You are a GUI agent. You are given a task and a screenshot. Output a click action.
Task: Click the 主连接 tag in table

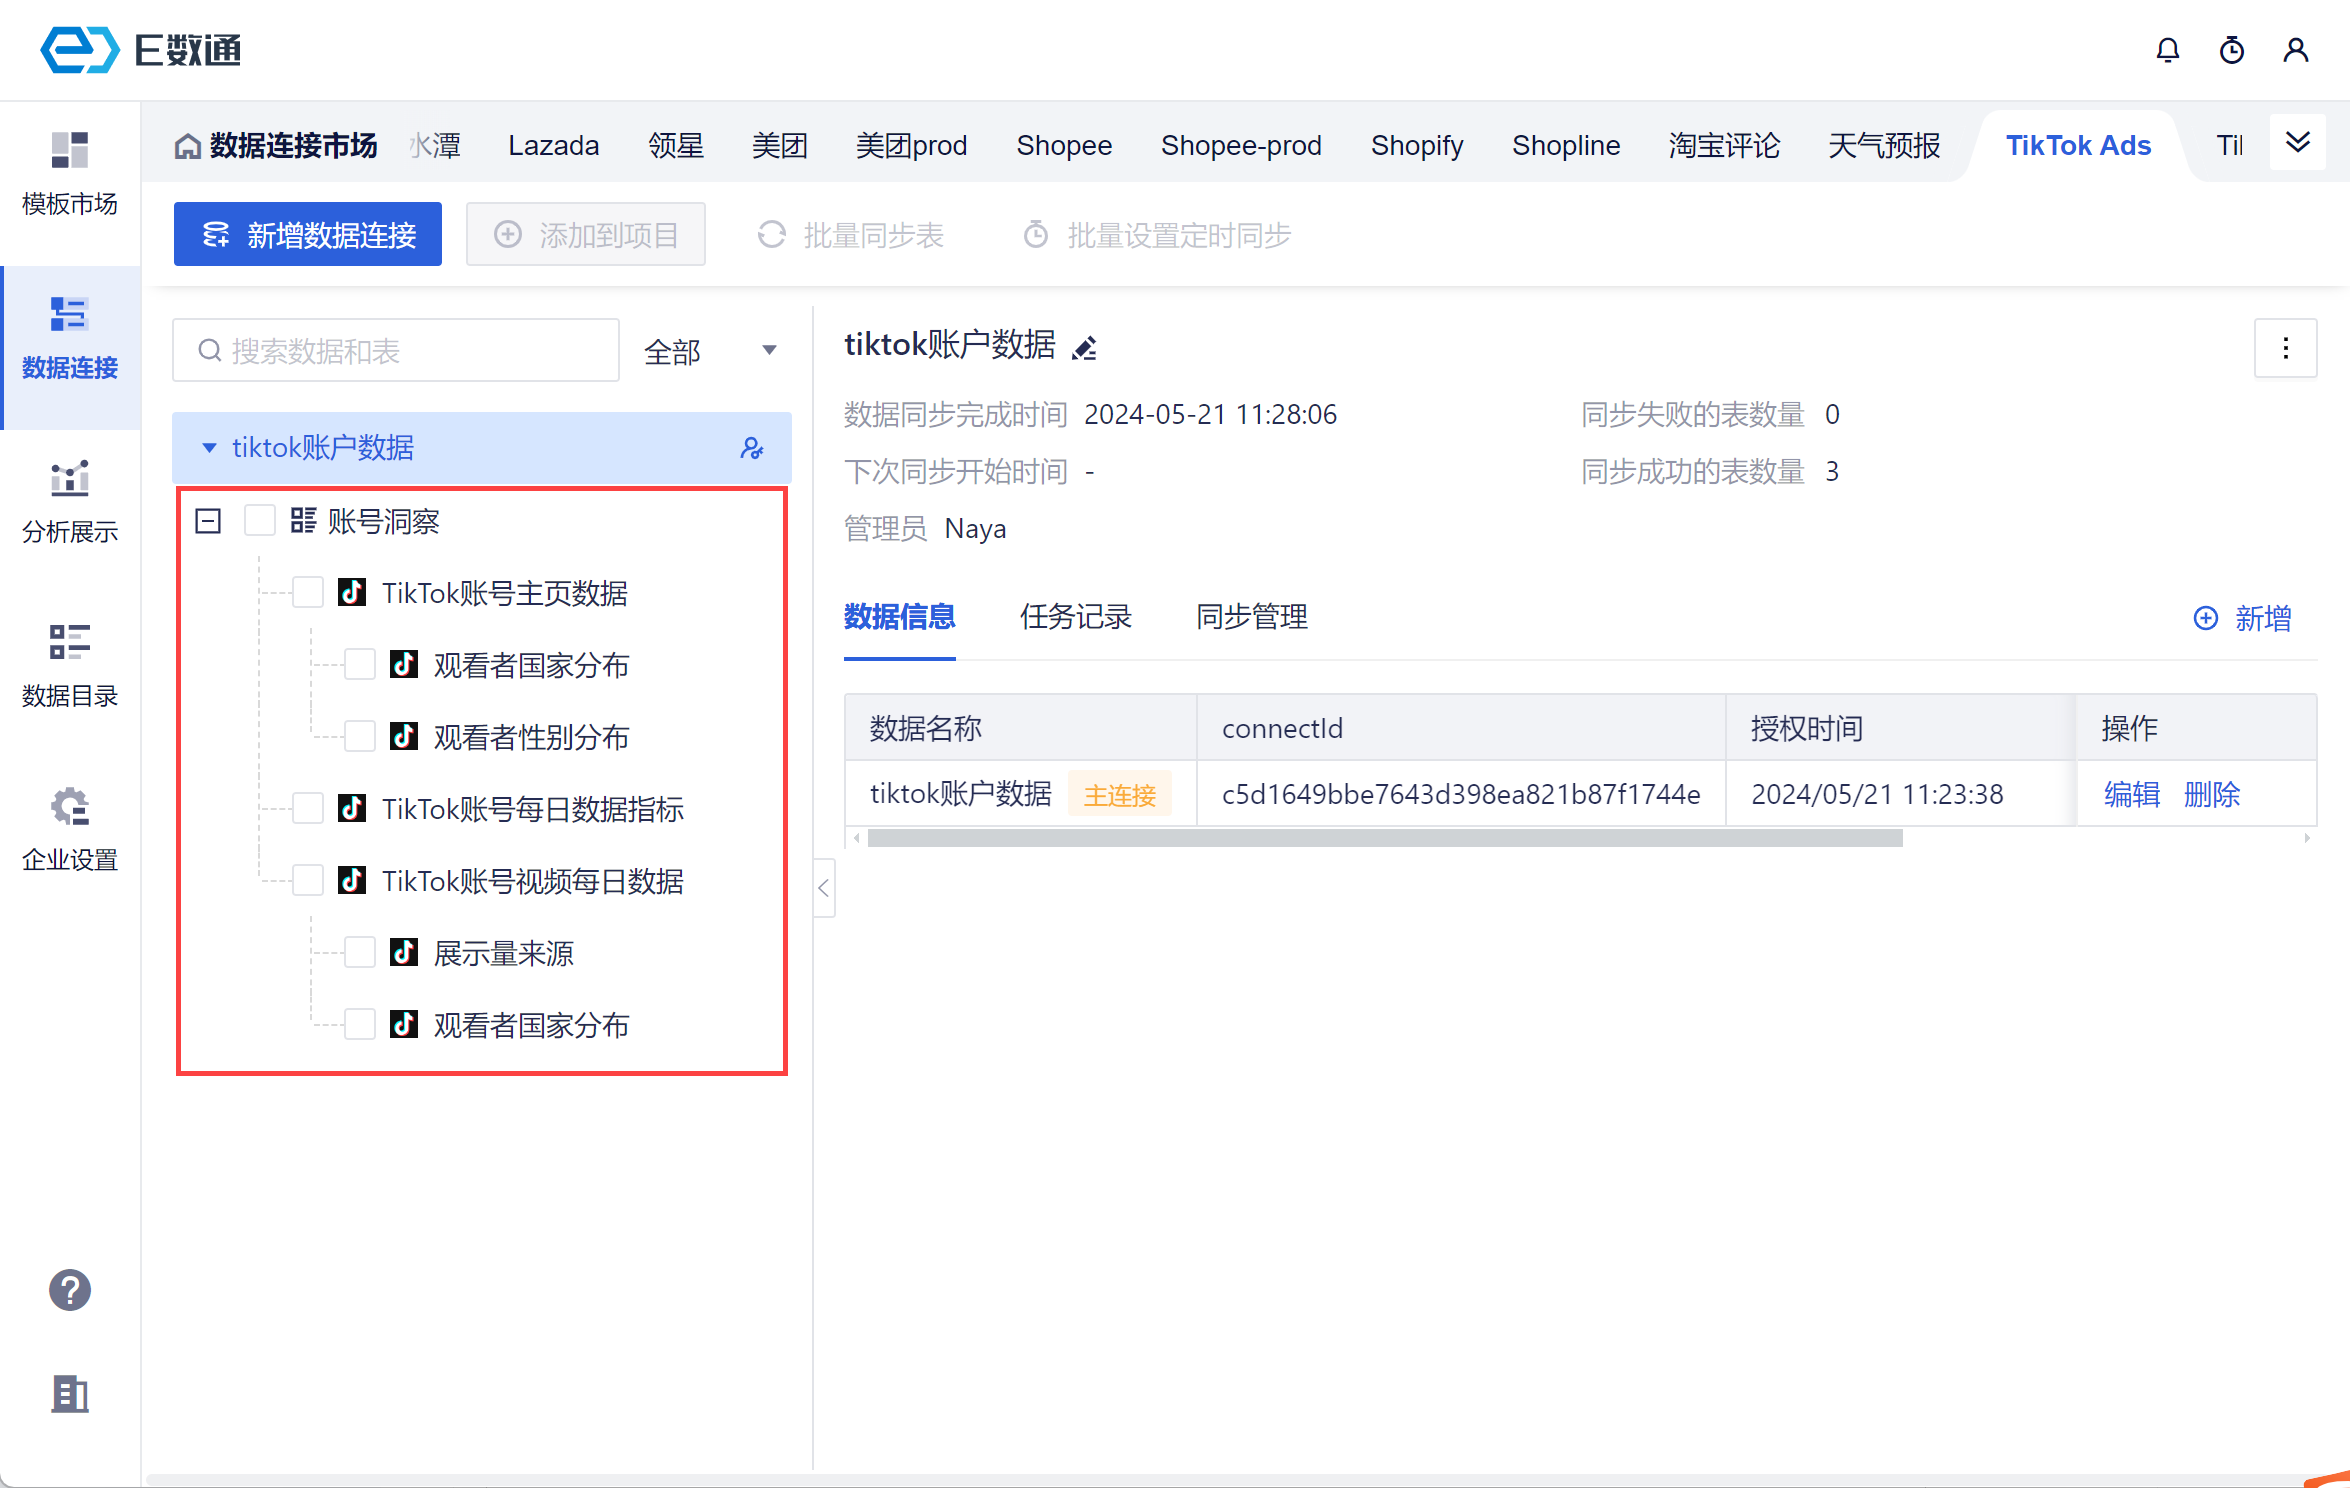tap(1119, 795)
